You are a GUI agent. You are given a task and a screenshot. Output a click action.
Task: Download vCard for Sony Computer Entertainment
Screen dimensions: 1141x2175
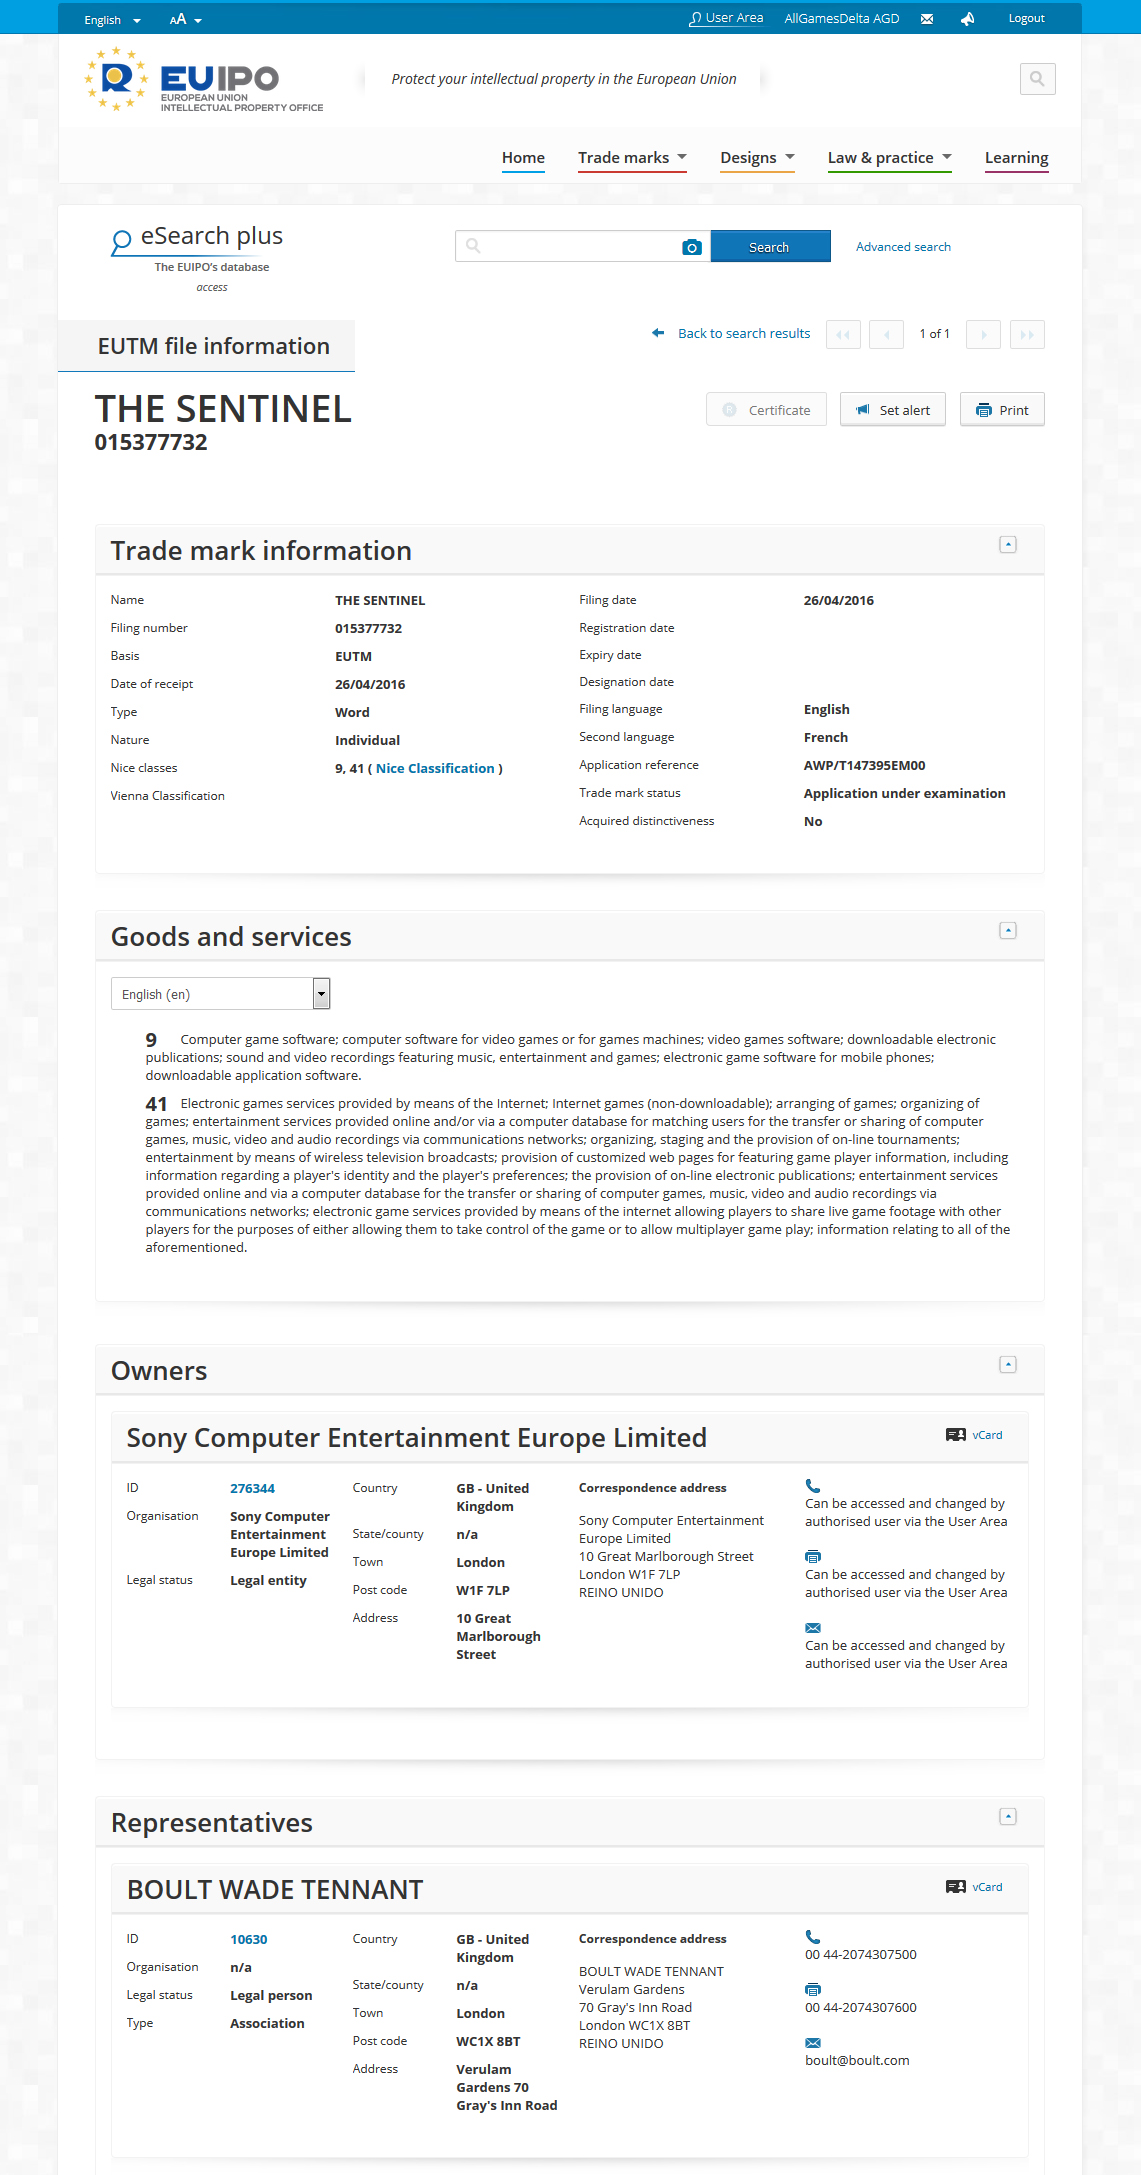974,1435
